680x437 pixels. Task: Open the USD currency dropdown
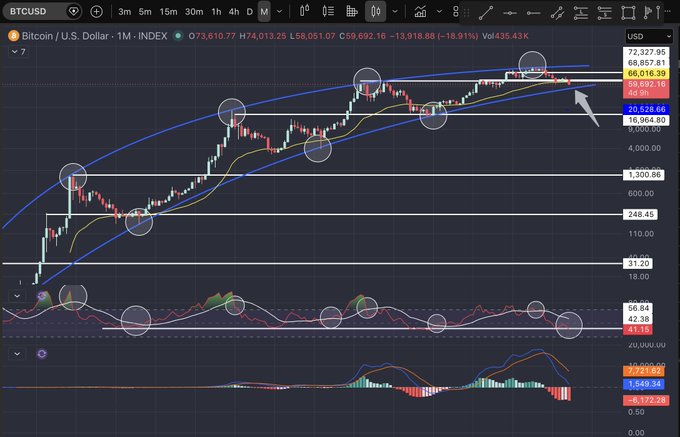648,36
